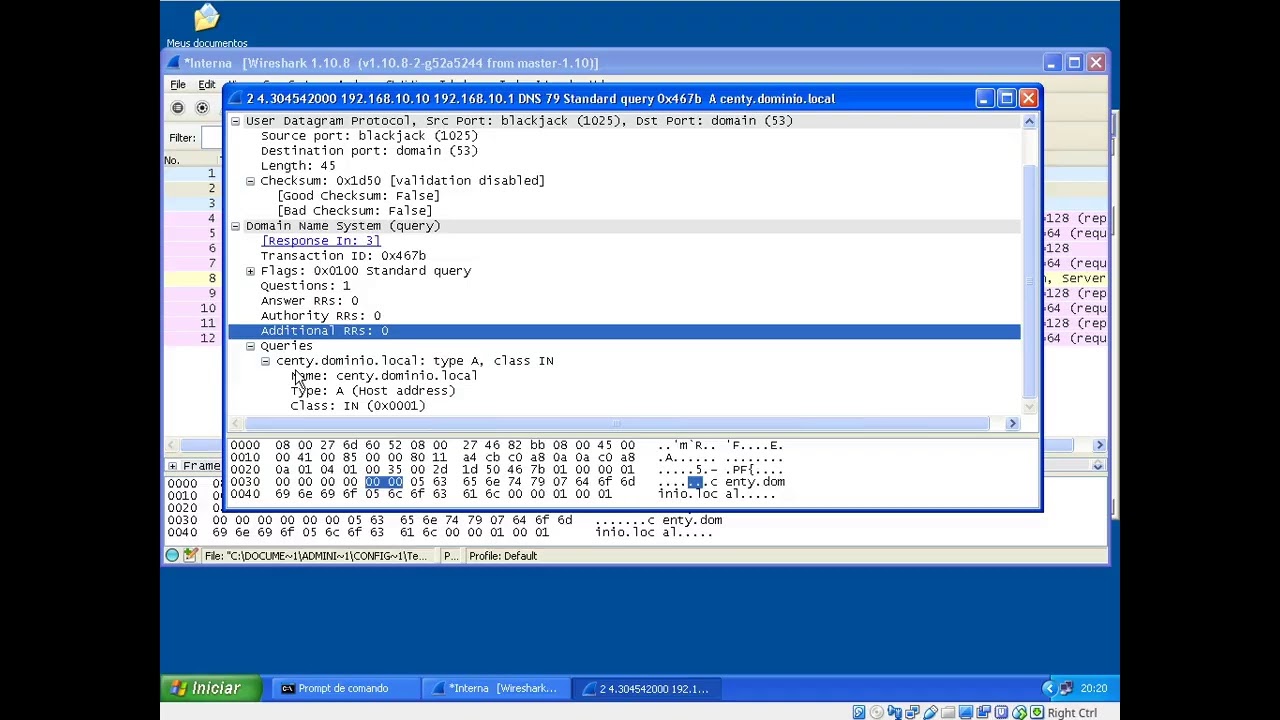The image size is (1280, 720).
Task: Click the packet detail taskbar button
Action: [645, 688]
